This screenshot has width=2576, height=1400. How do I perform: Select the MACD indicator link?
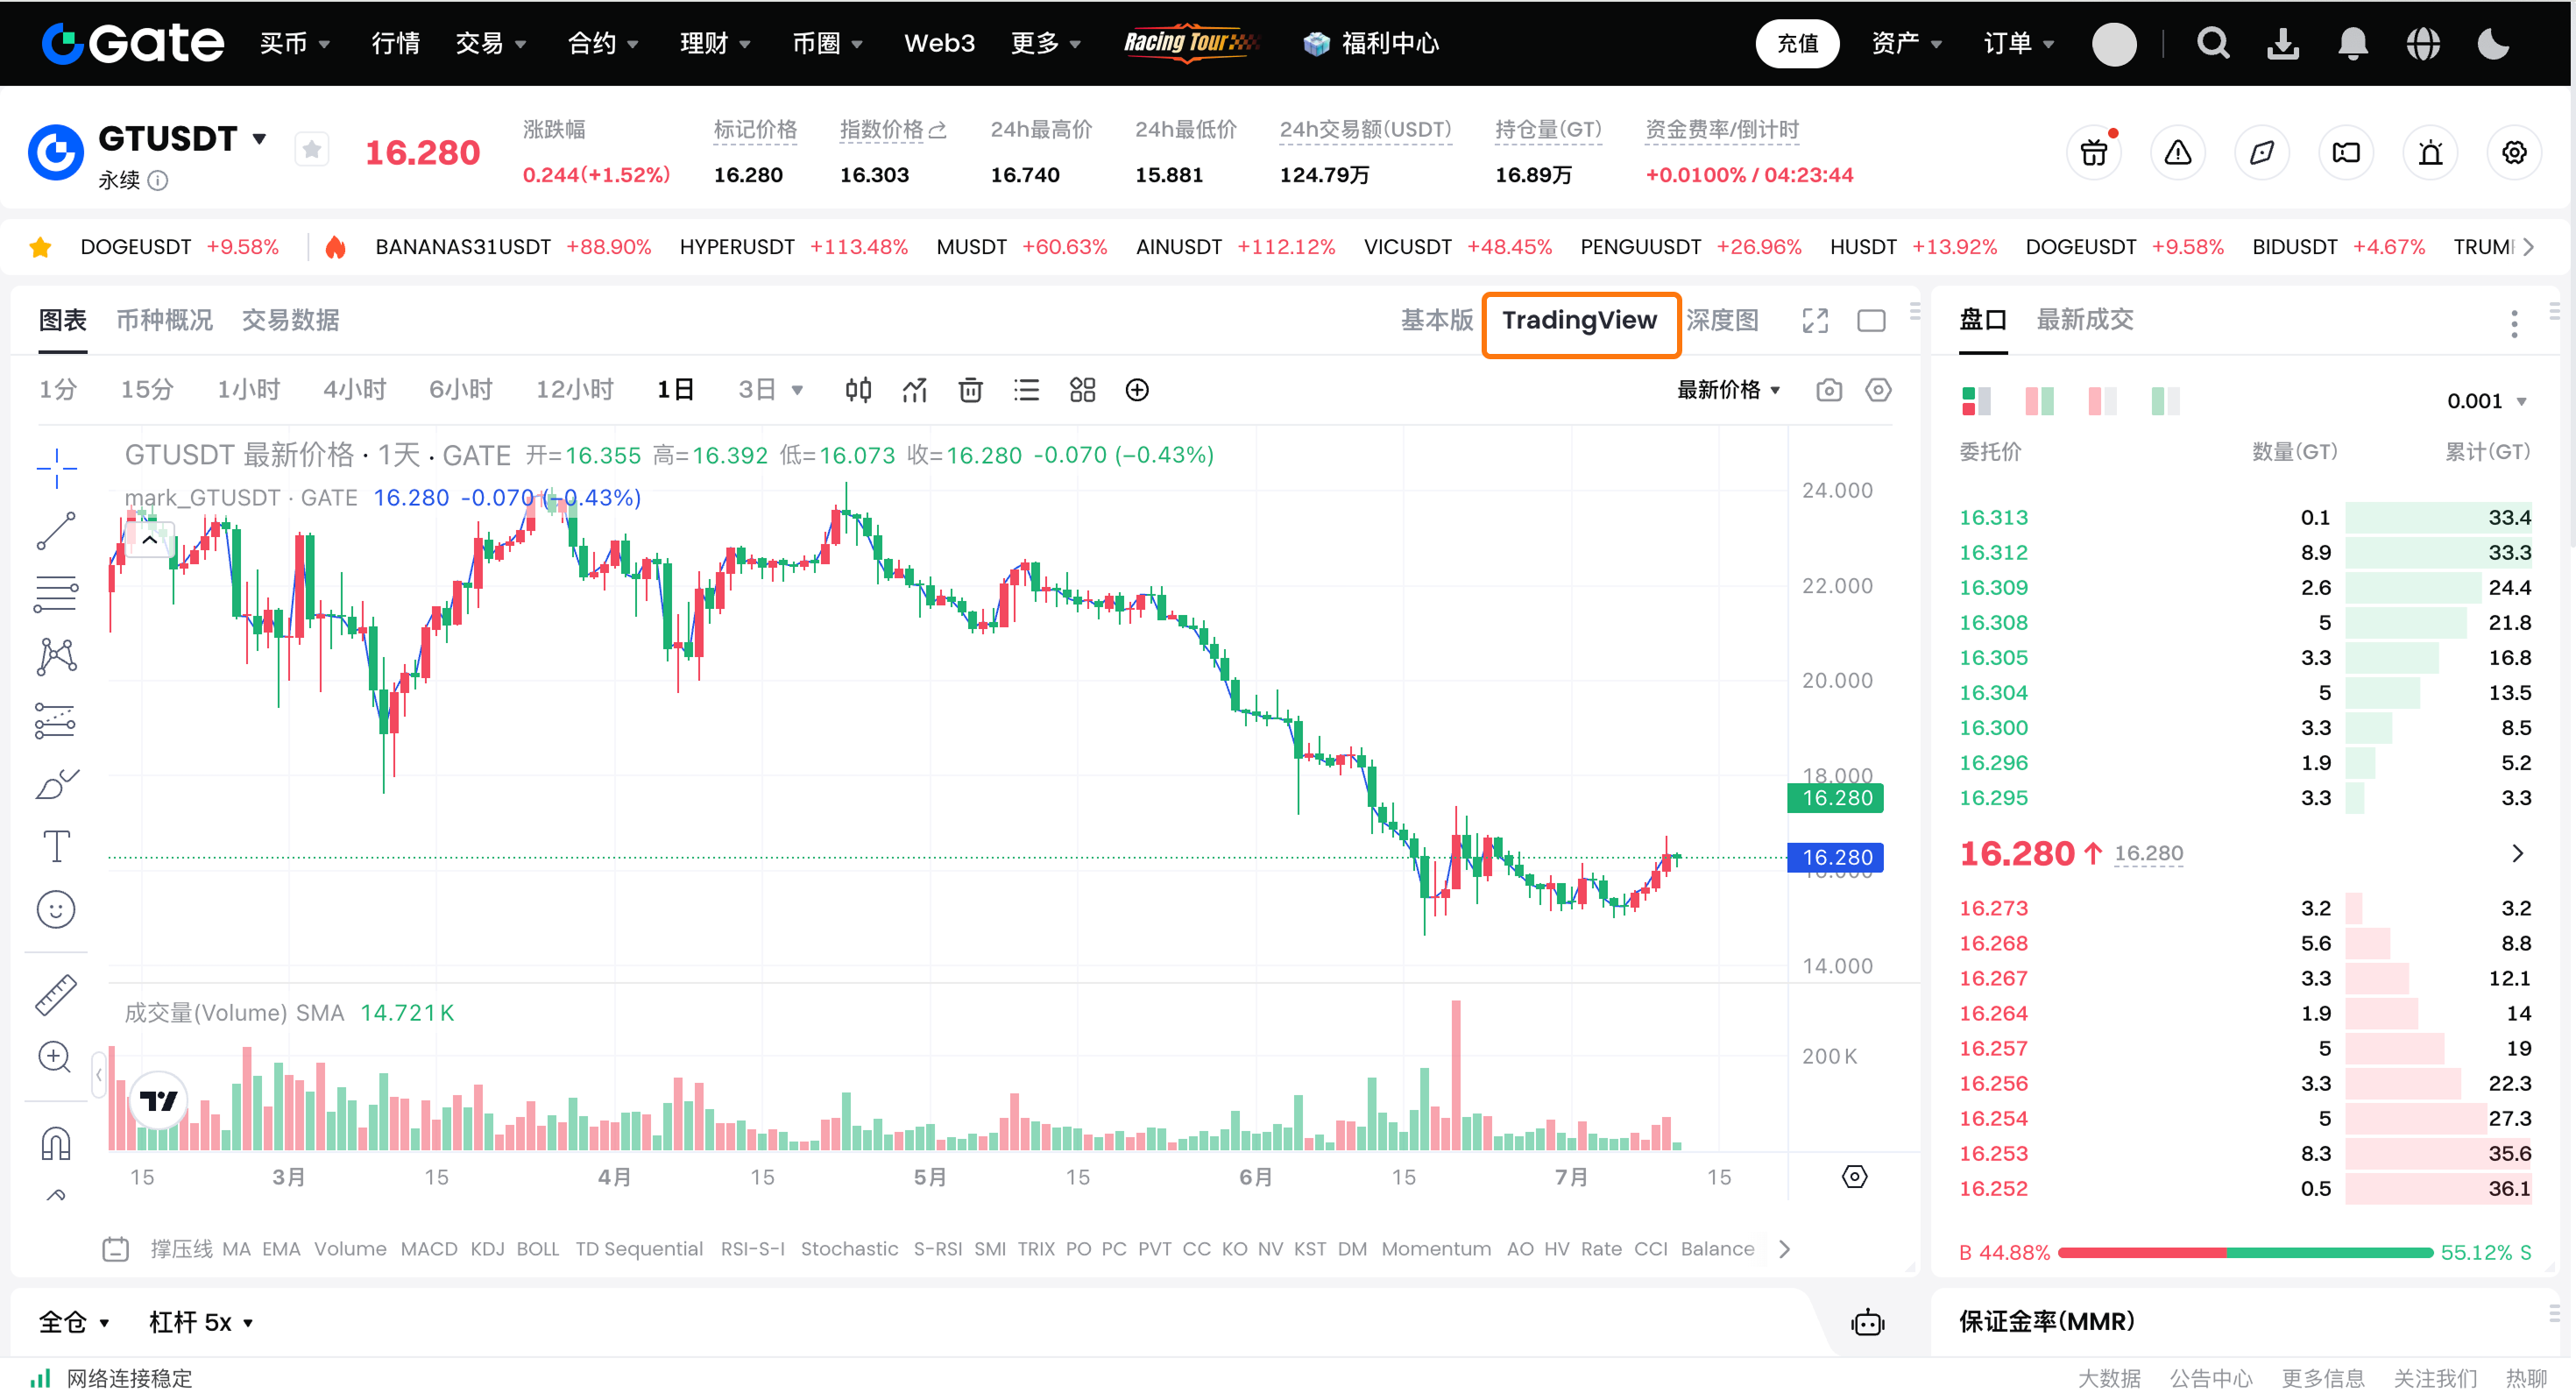(428, 1248)
